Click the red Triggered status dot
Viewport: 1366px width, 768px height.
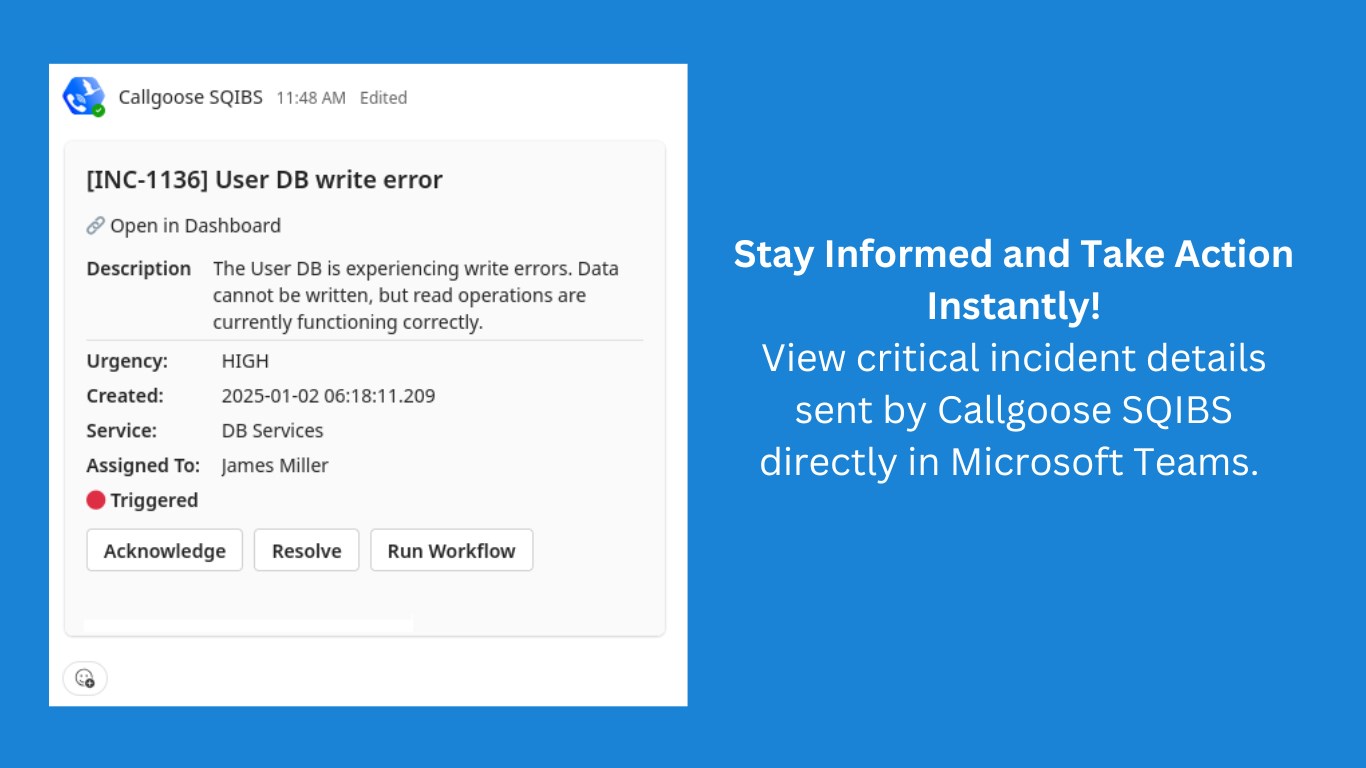click(x=96, y=500)
